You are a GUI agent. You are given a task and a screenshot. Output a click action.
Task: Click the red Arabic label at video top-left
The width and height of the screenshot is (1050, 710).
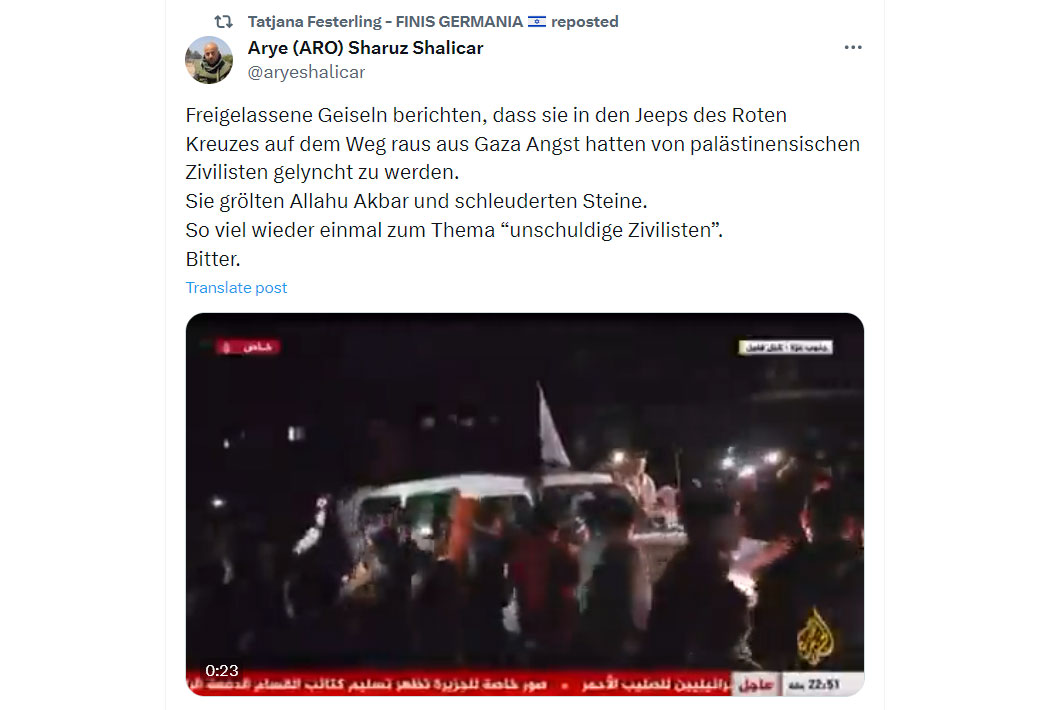coord(248,346)
